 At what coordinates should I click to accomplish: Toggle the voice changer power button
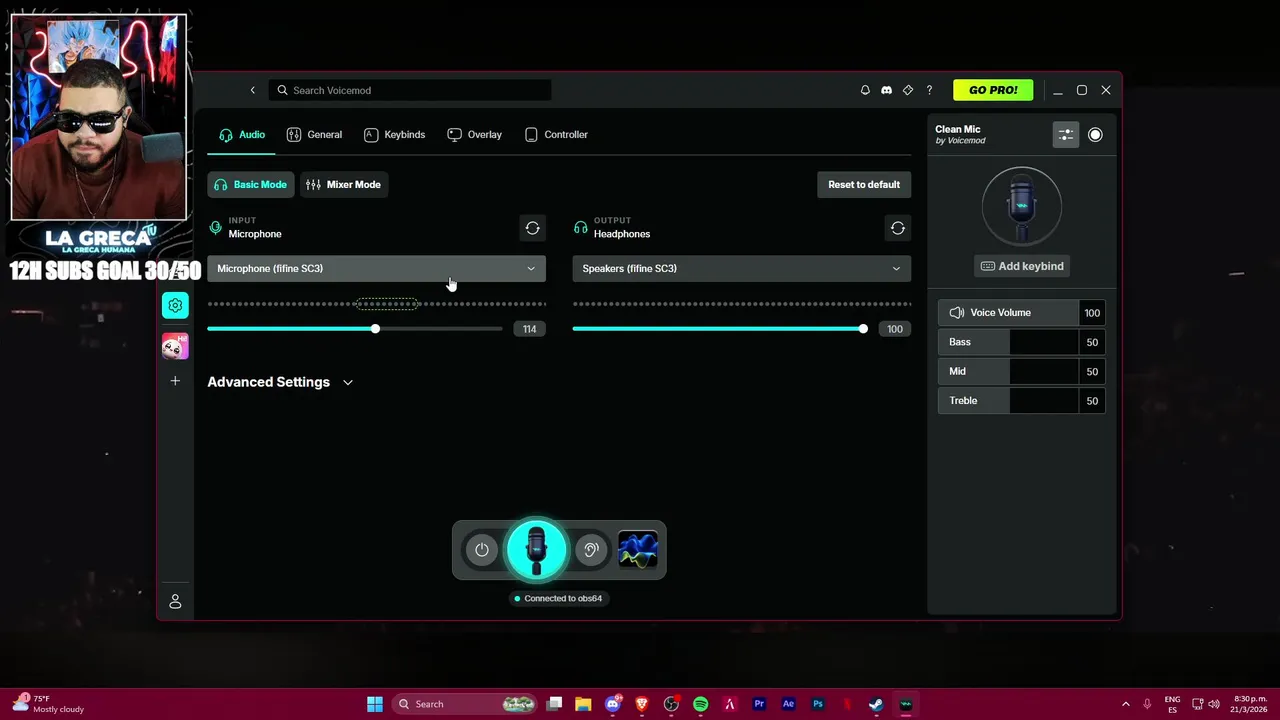click(x=482, y=549)
